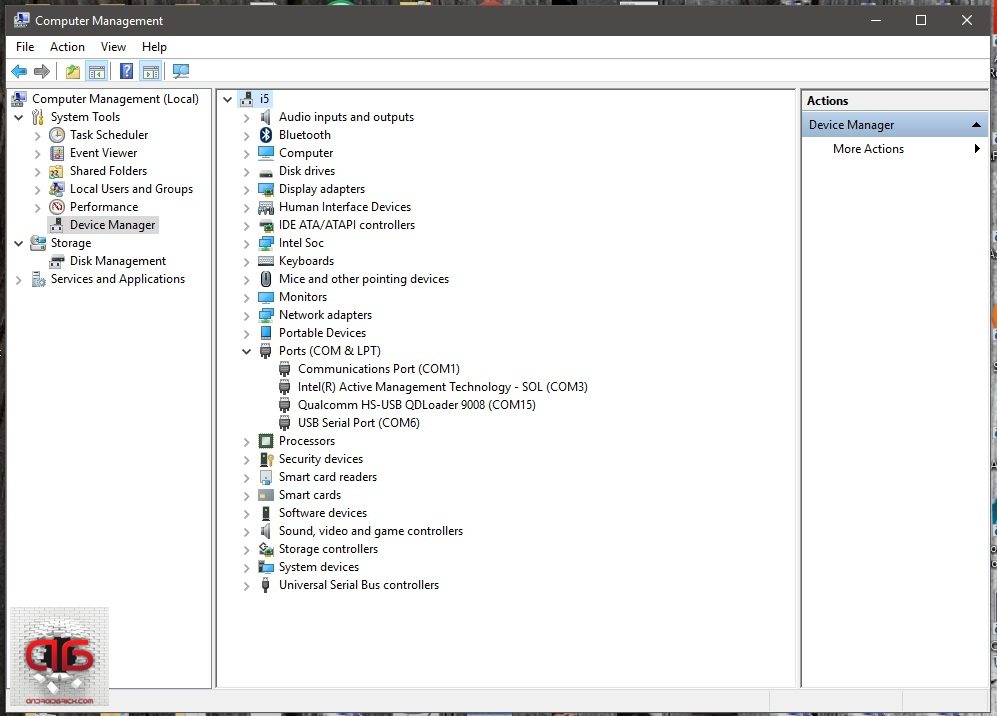Collapse the Device Manager actions section header
997x716 pixels.
(x=975, y=125)
